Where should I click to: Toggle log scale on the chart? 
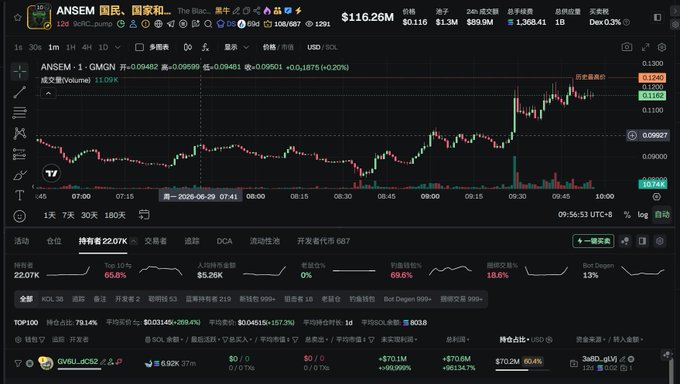point(643,215)
